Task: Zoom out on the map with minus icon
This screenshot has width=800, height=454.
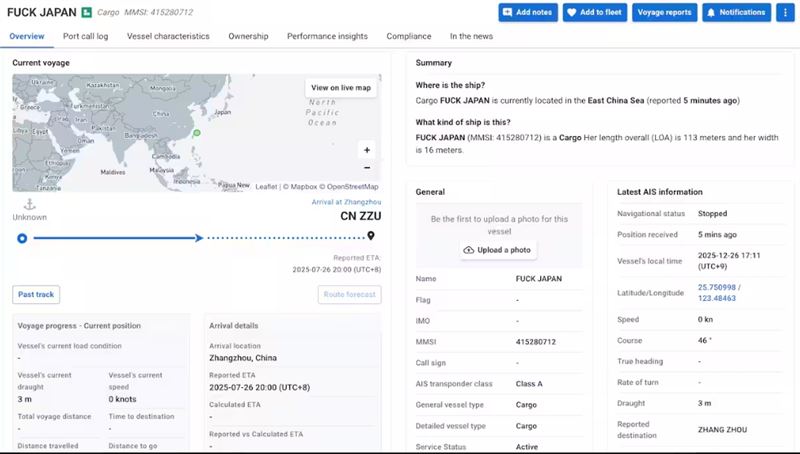Action: coord(367,168)
